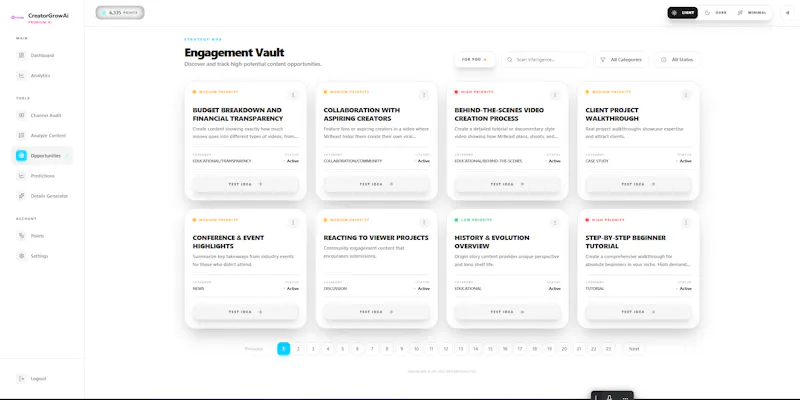Screen dimensions: 800x400
Task: Go to pagination page 23
Action: coord(608,349)
